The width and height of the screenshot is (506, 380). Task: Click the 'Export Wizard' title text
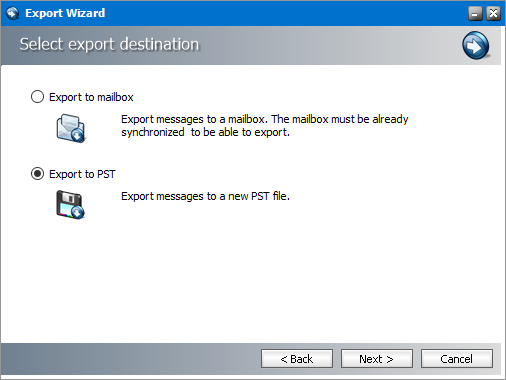point(65,13)
